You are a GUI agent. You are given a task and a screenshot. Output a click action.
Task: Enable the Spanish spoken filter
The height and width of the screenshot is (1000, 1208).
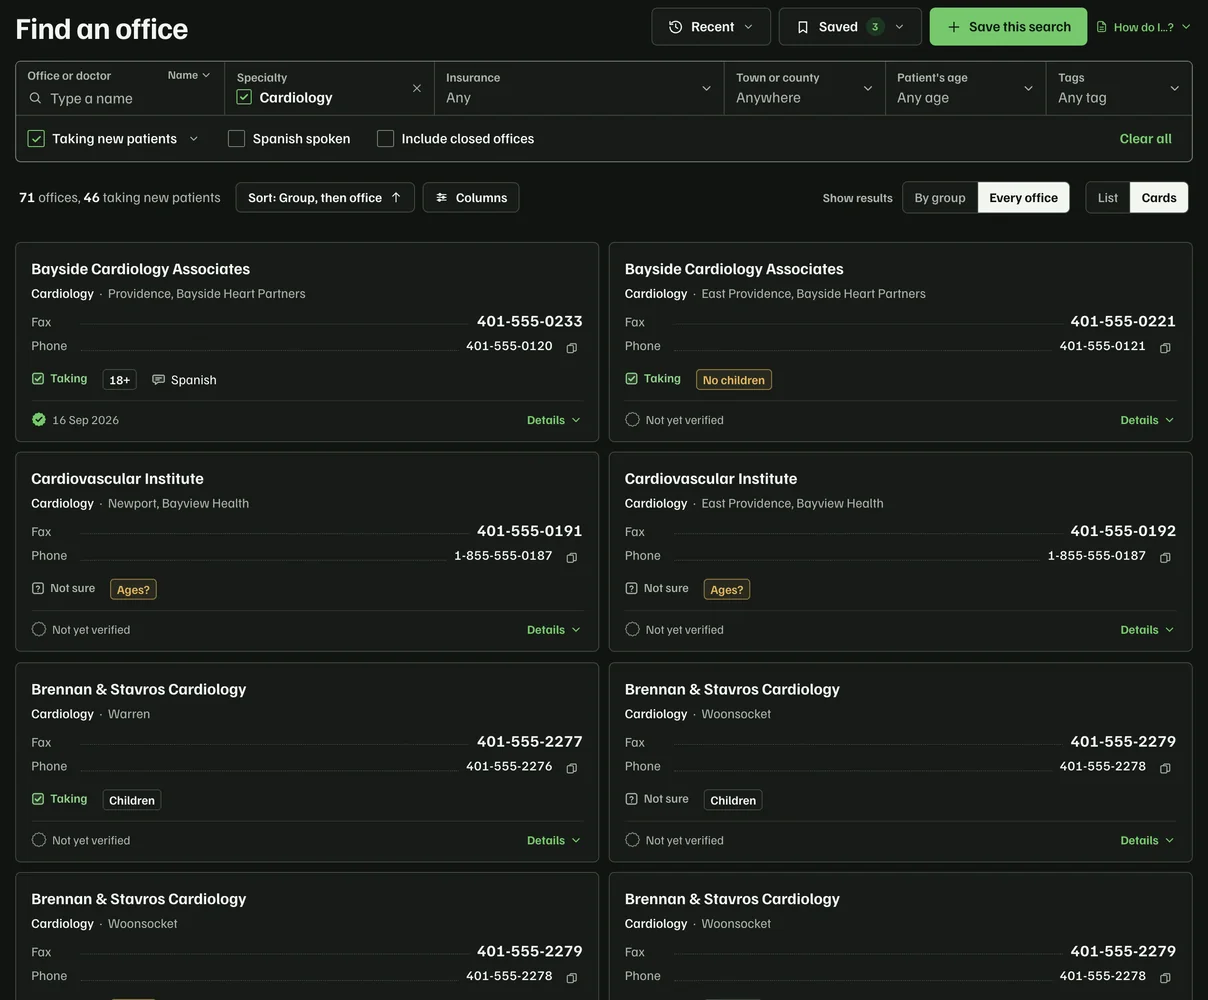(236, 139)
